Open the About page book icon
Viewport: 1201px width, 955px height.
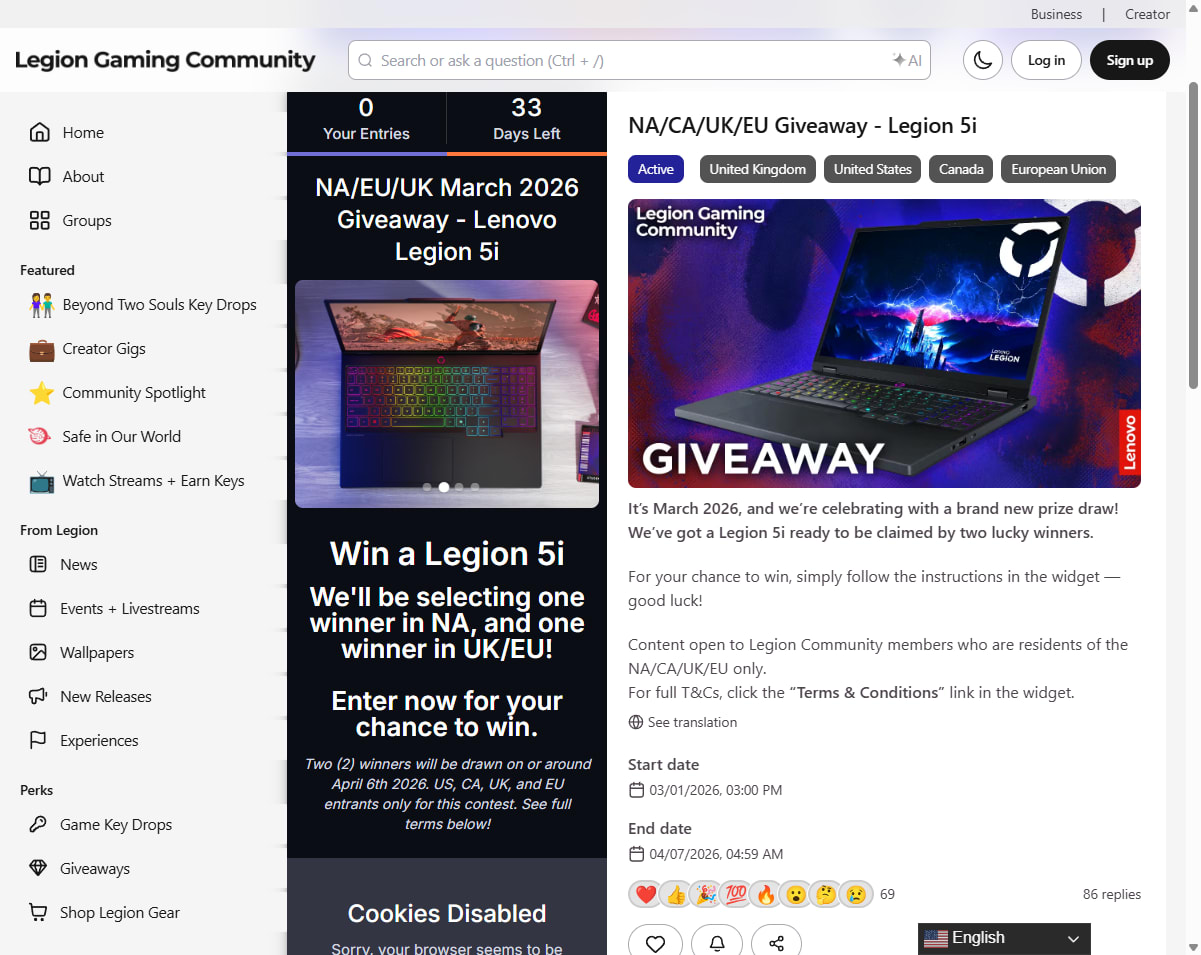(x=40, y=177)
